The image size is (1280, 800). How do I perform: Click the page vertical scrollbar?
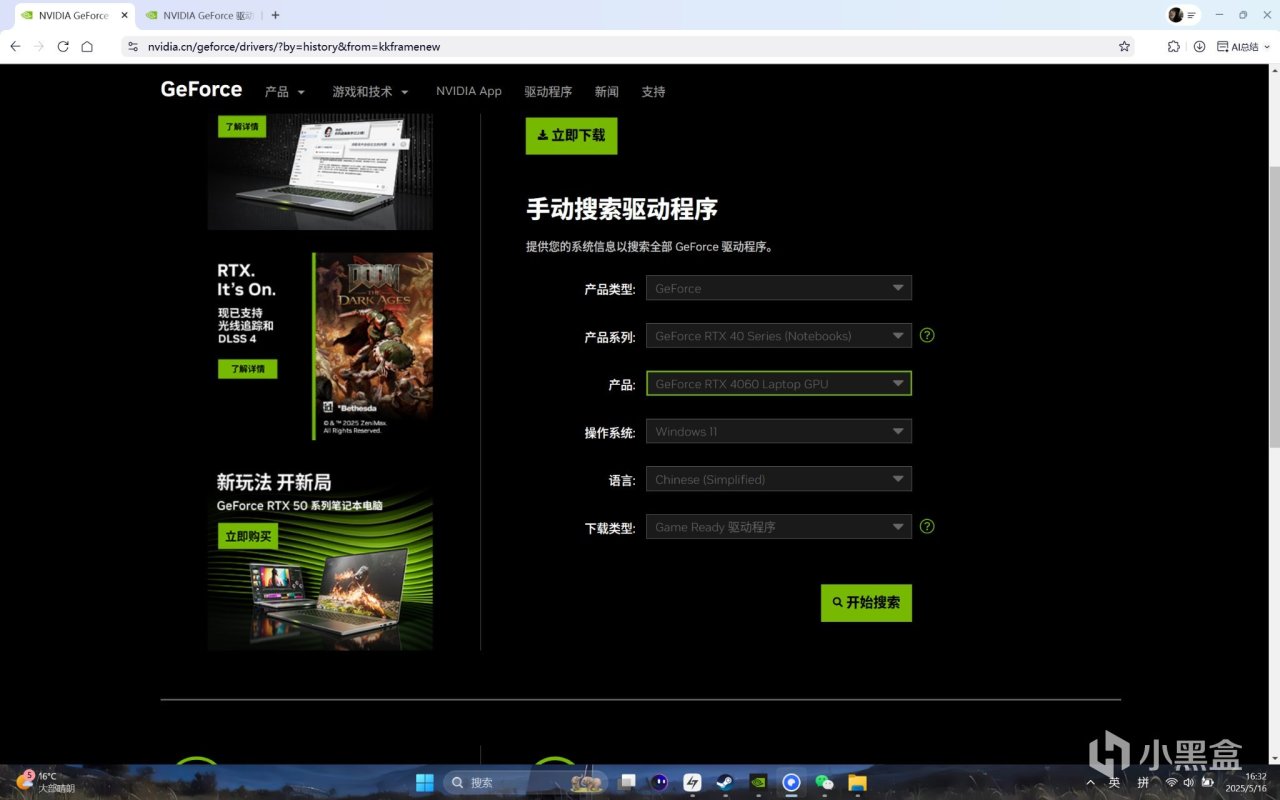coord(1273,308)
